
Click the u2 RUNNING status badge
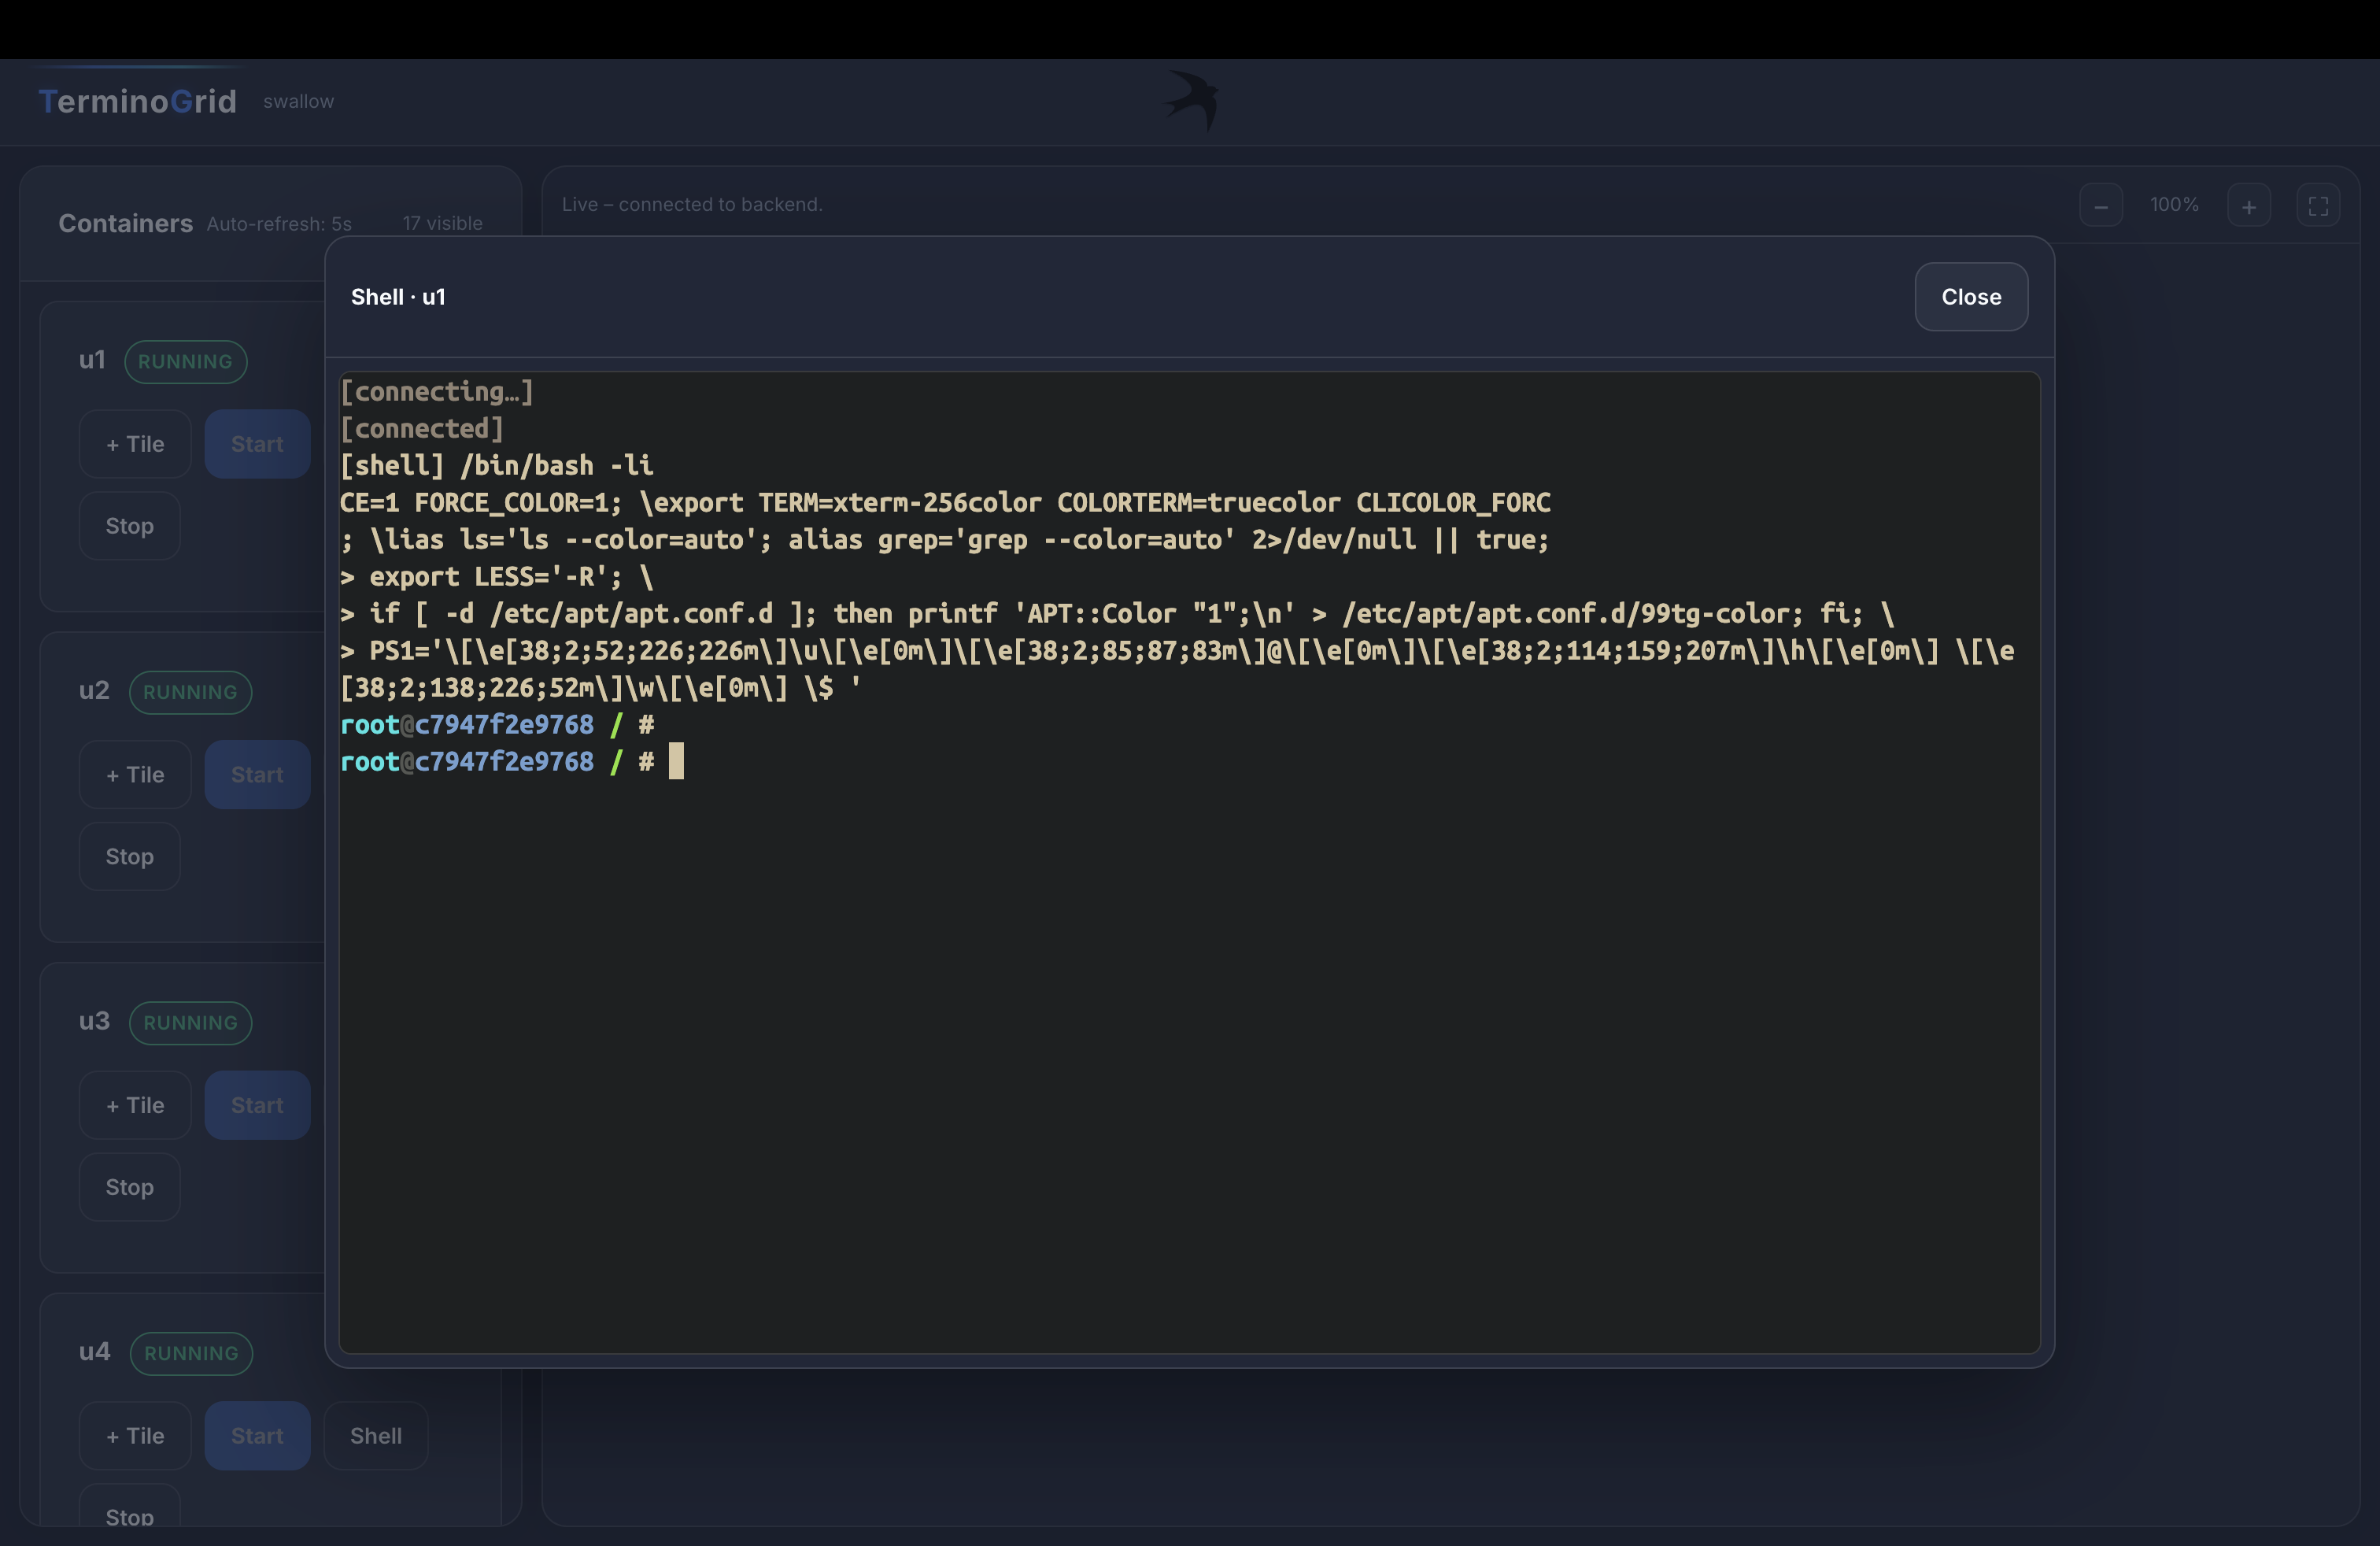tap(190, 692)
